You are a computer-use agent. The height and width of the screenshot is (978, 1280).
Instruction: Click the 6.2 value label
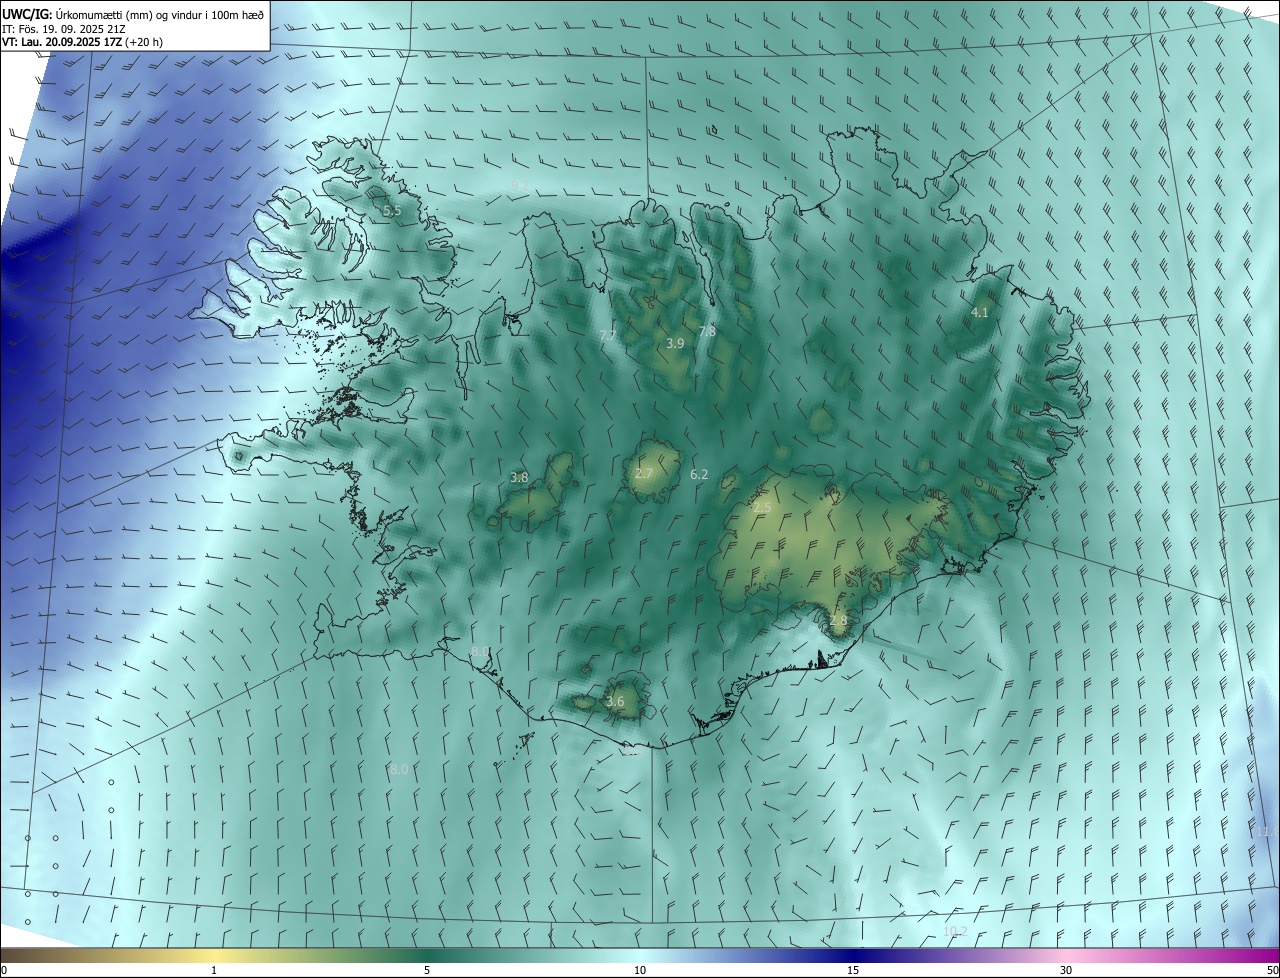coord(699,474)
